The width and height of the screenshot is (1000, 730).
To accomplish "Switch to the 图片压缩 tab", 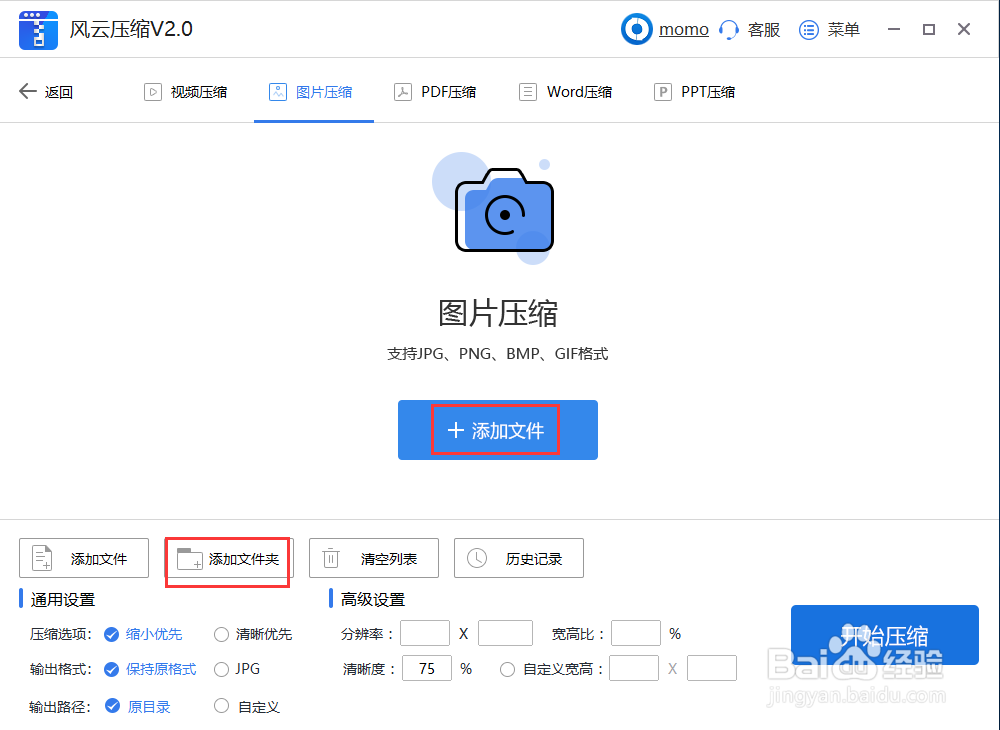I will [311, 92].
